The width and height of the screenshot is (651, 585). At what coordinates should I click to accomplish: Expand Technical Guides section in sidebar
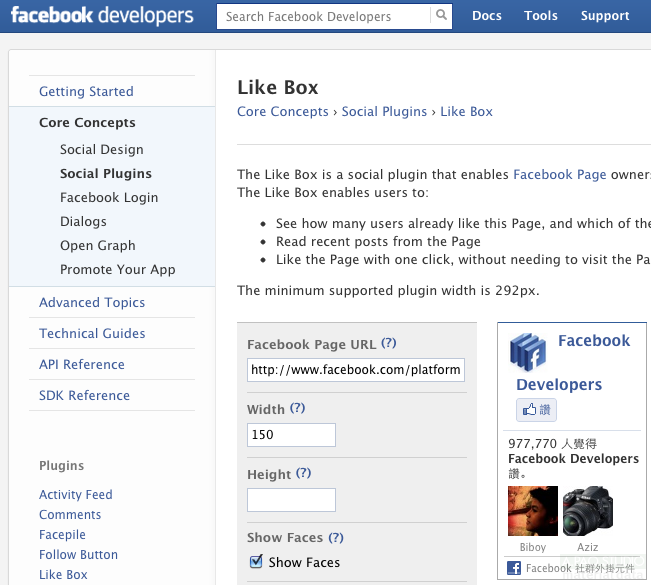[92, 333]
